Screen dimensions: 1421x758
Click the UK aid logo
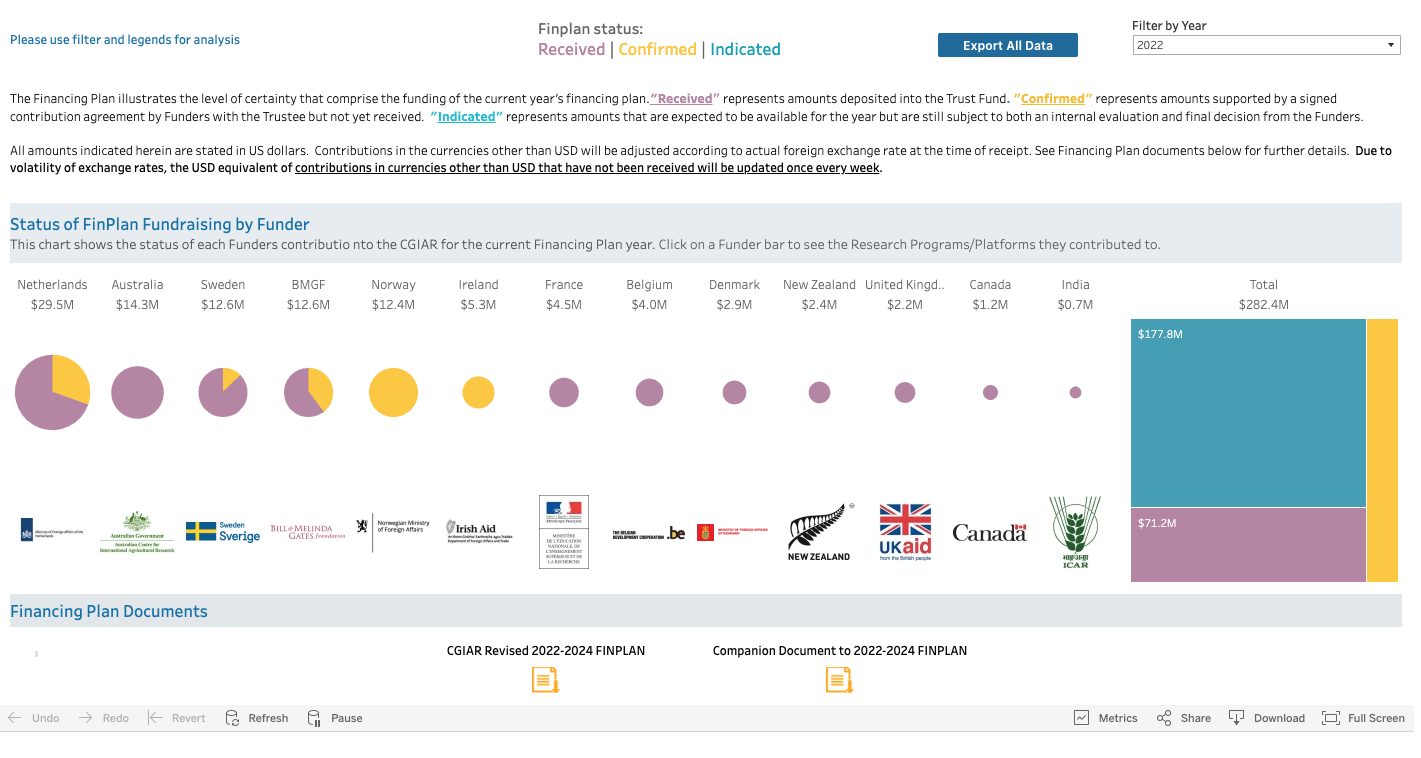(x=905, y=532)
